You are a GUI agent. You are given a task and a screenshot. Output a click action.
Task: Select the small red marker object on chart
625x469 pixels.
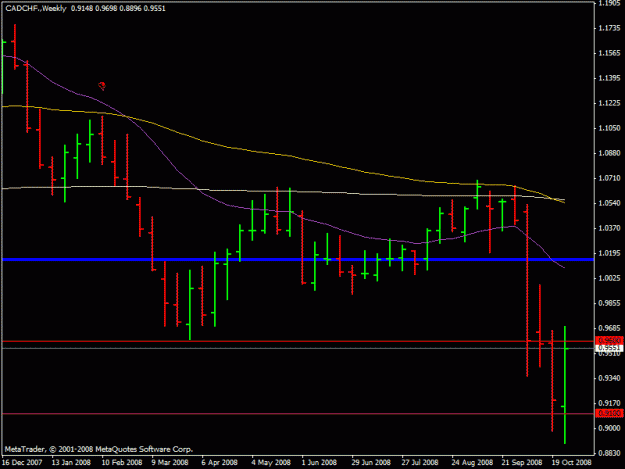tap(102, 86)
